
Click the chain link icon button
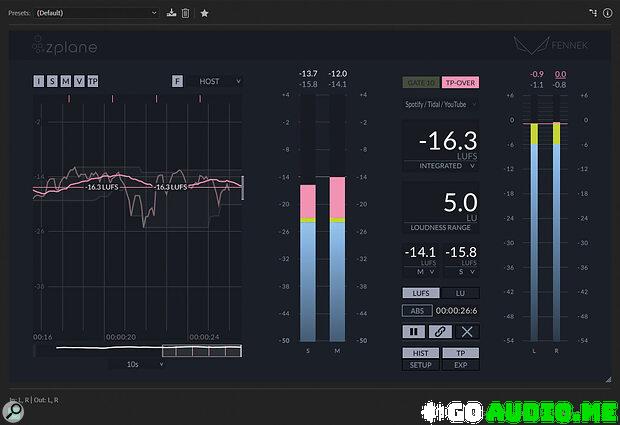440,331
